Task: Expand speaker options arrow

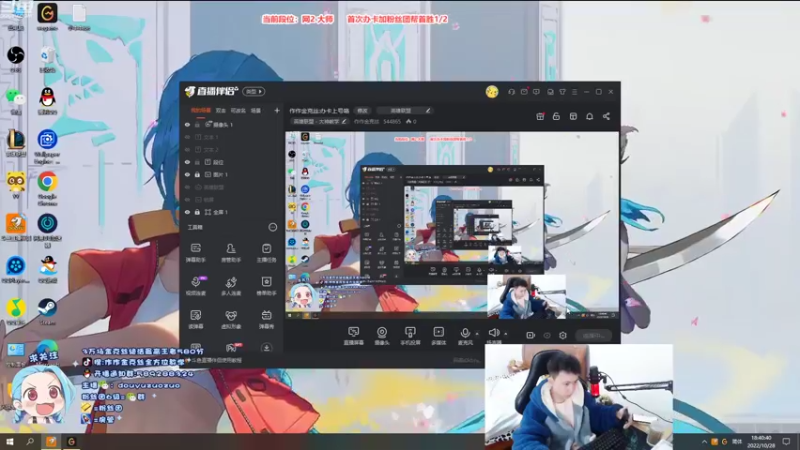Action: tap(506, 334)
